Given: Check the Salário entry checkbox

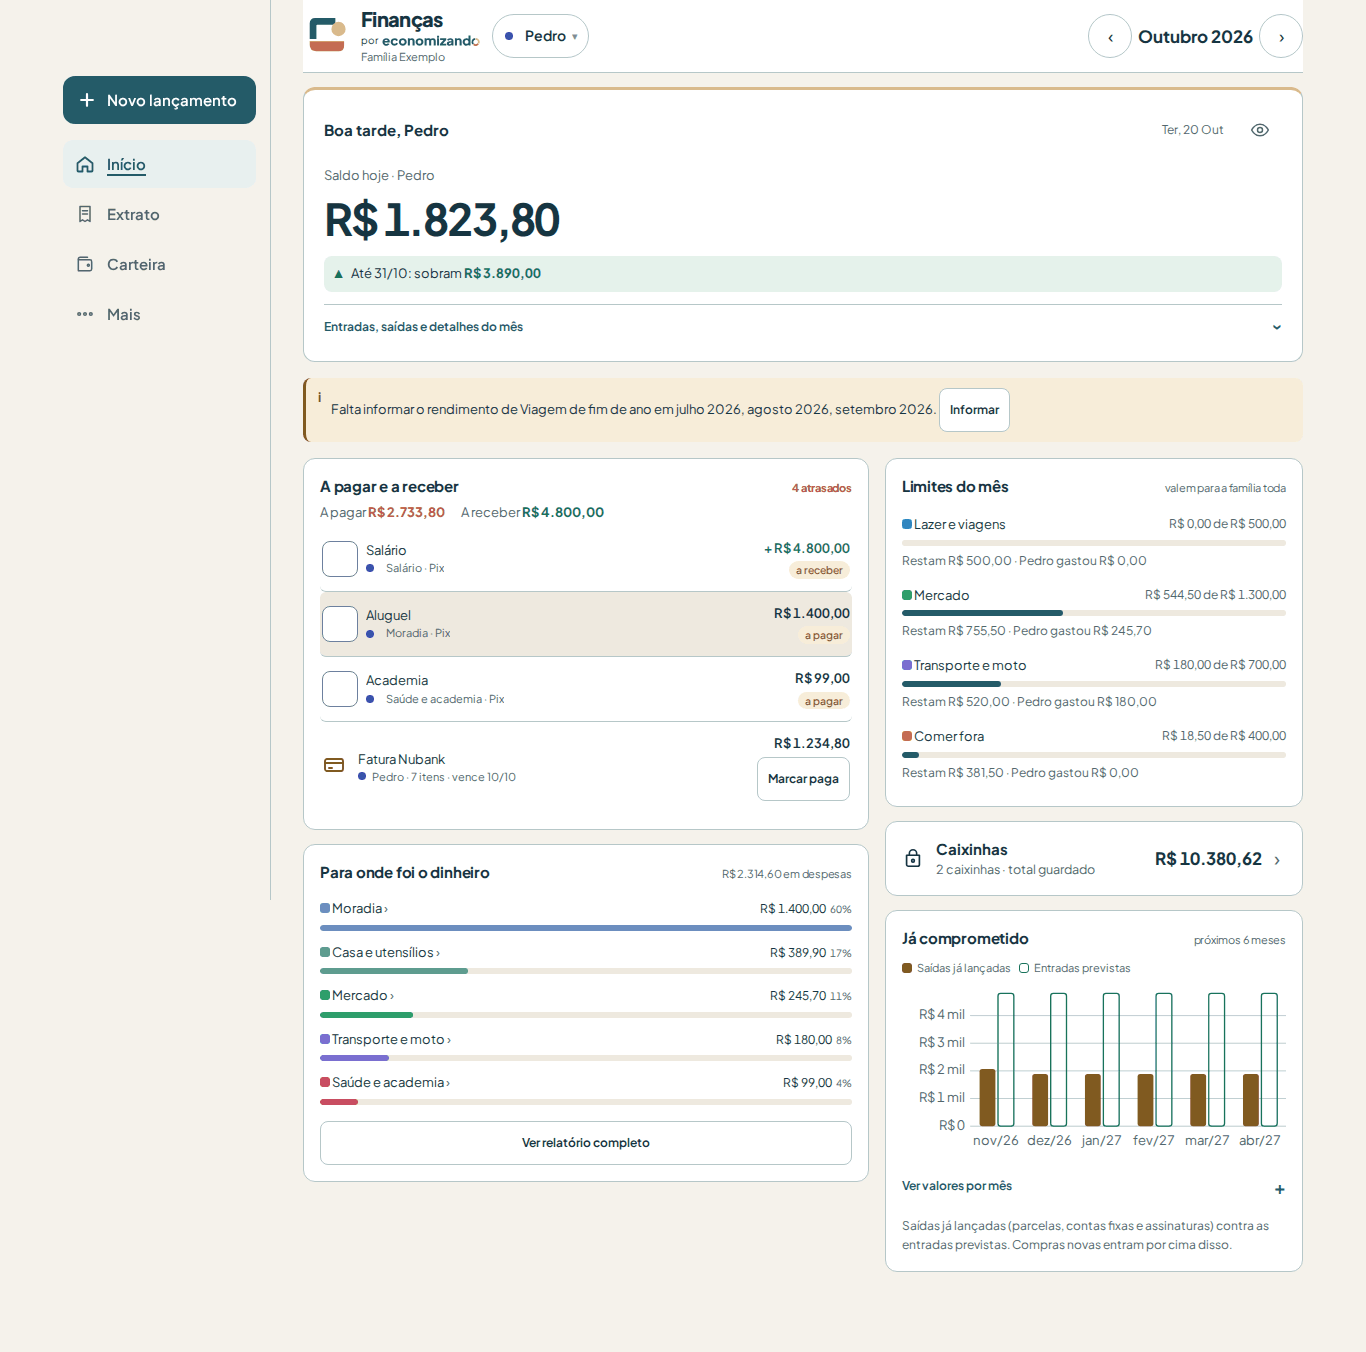Looking at the screenshot, I should [340, 559].
